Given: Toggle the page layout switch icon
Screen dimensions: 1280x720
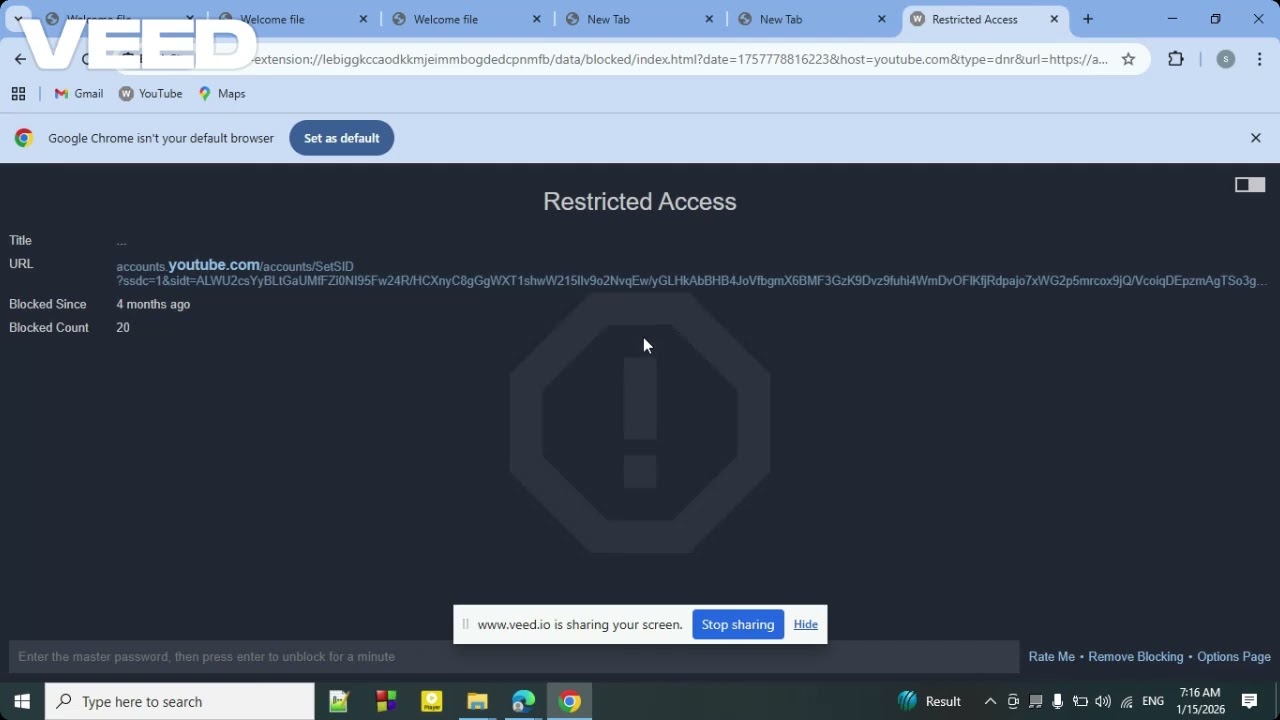Looking at the screenshot, I should pos(1250,185).
